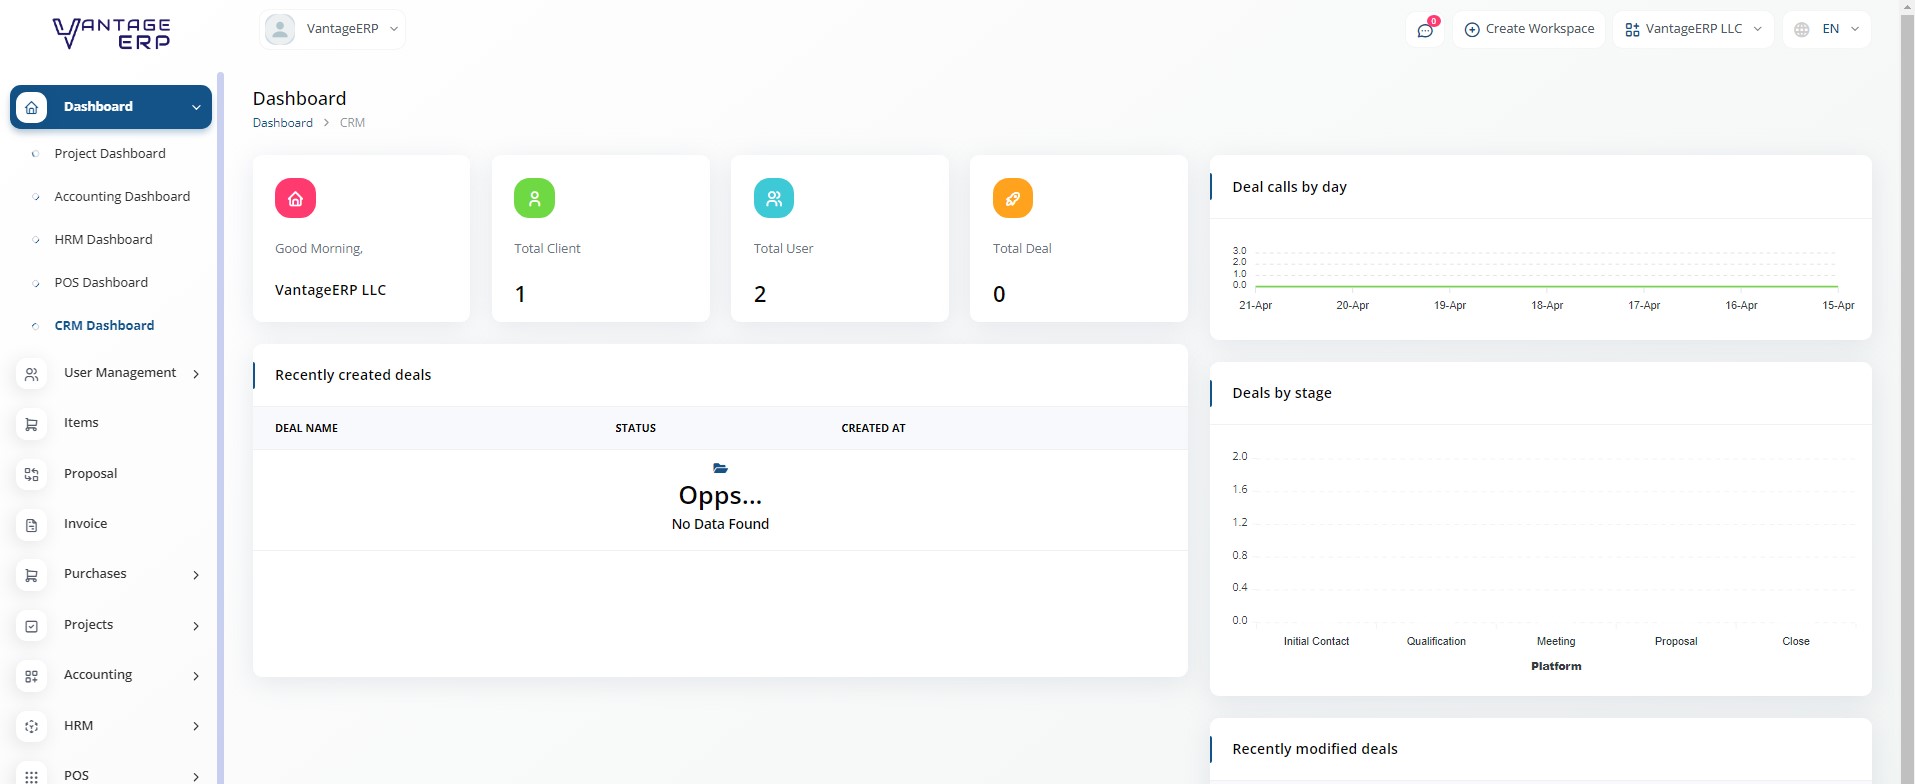The width and height of the screenshot is (1915, 784).
Task: Open the Invoice menu entry
Action: (85, 524)
